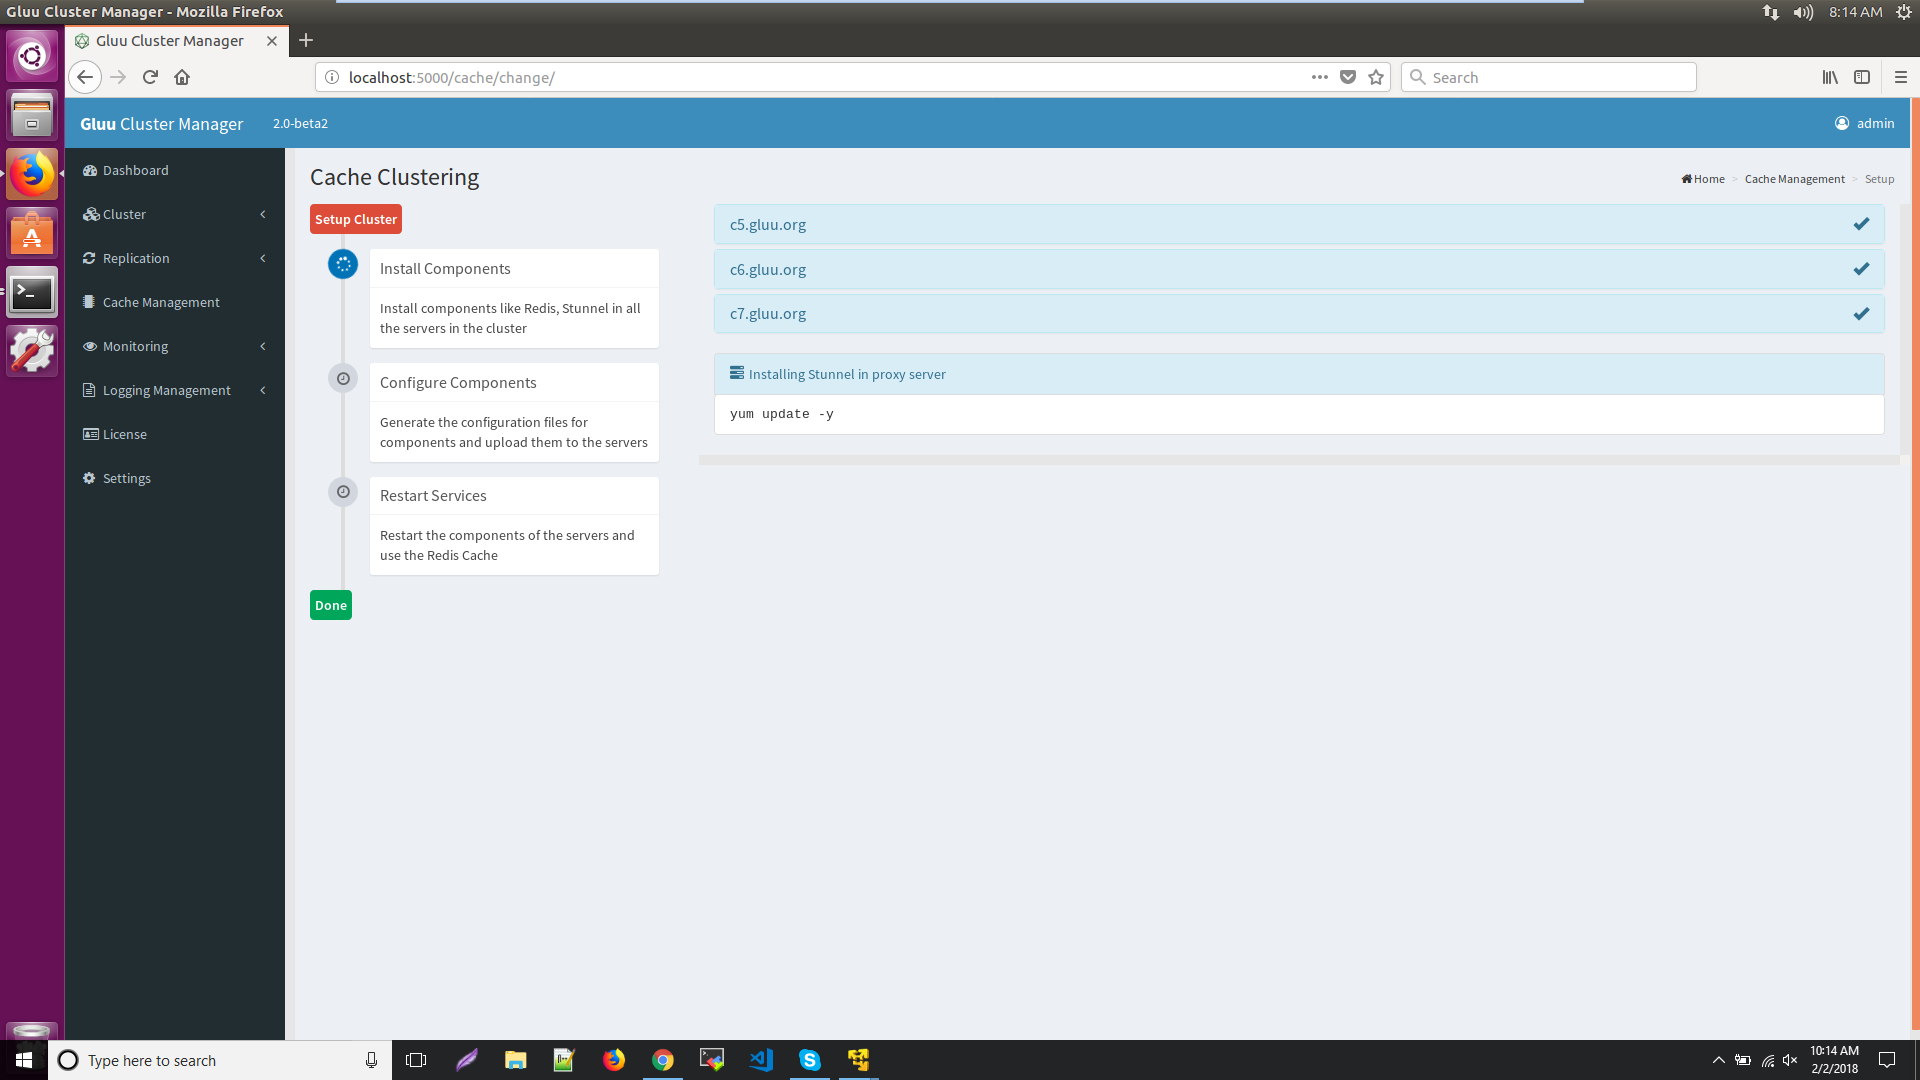Click the Settings gear icon

pyautogui.click(x=89, y=478)
